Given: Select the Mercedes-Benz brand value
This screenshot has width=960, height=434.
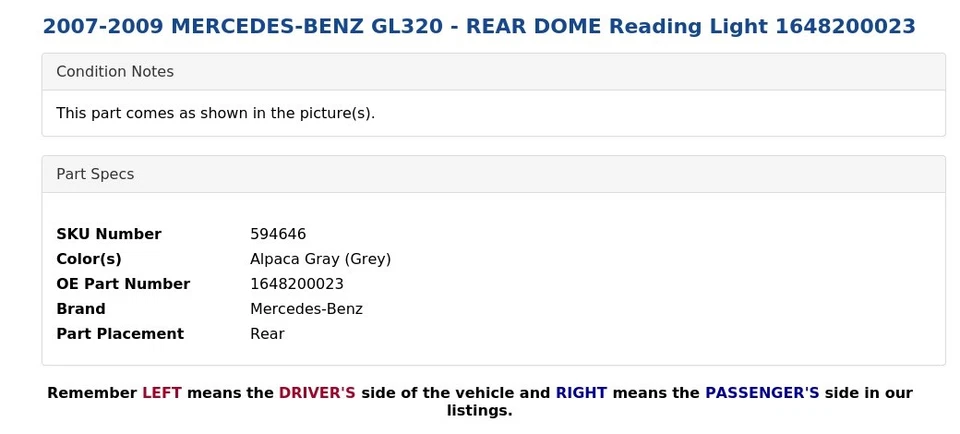Looking at the screenshot, I should (x=307, y=309).
